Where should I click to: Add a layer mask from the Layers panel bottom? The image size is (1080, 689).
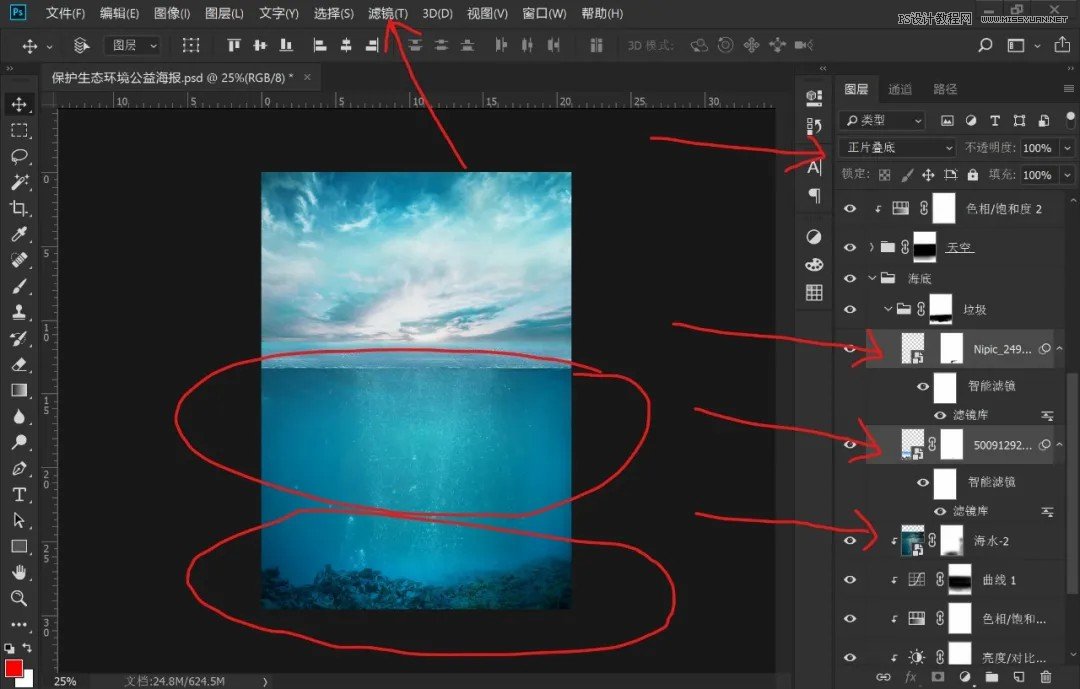(938, 678)
